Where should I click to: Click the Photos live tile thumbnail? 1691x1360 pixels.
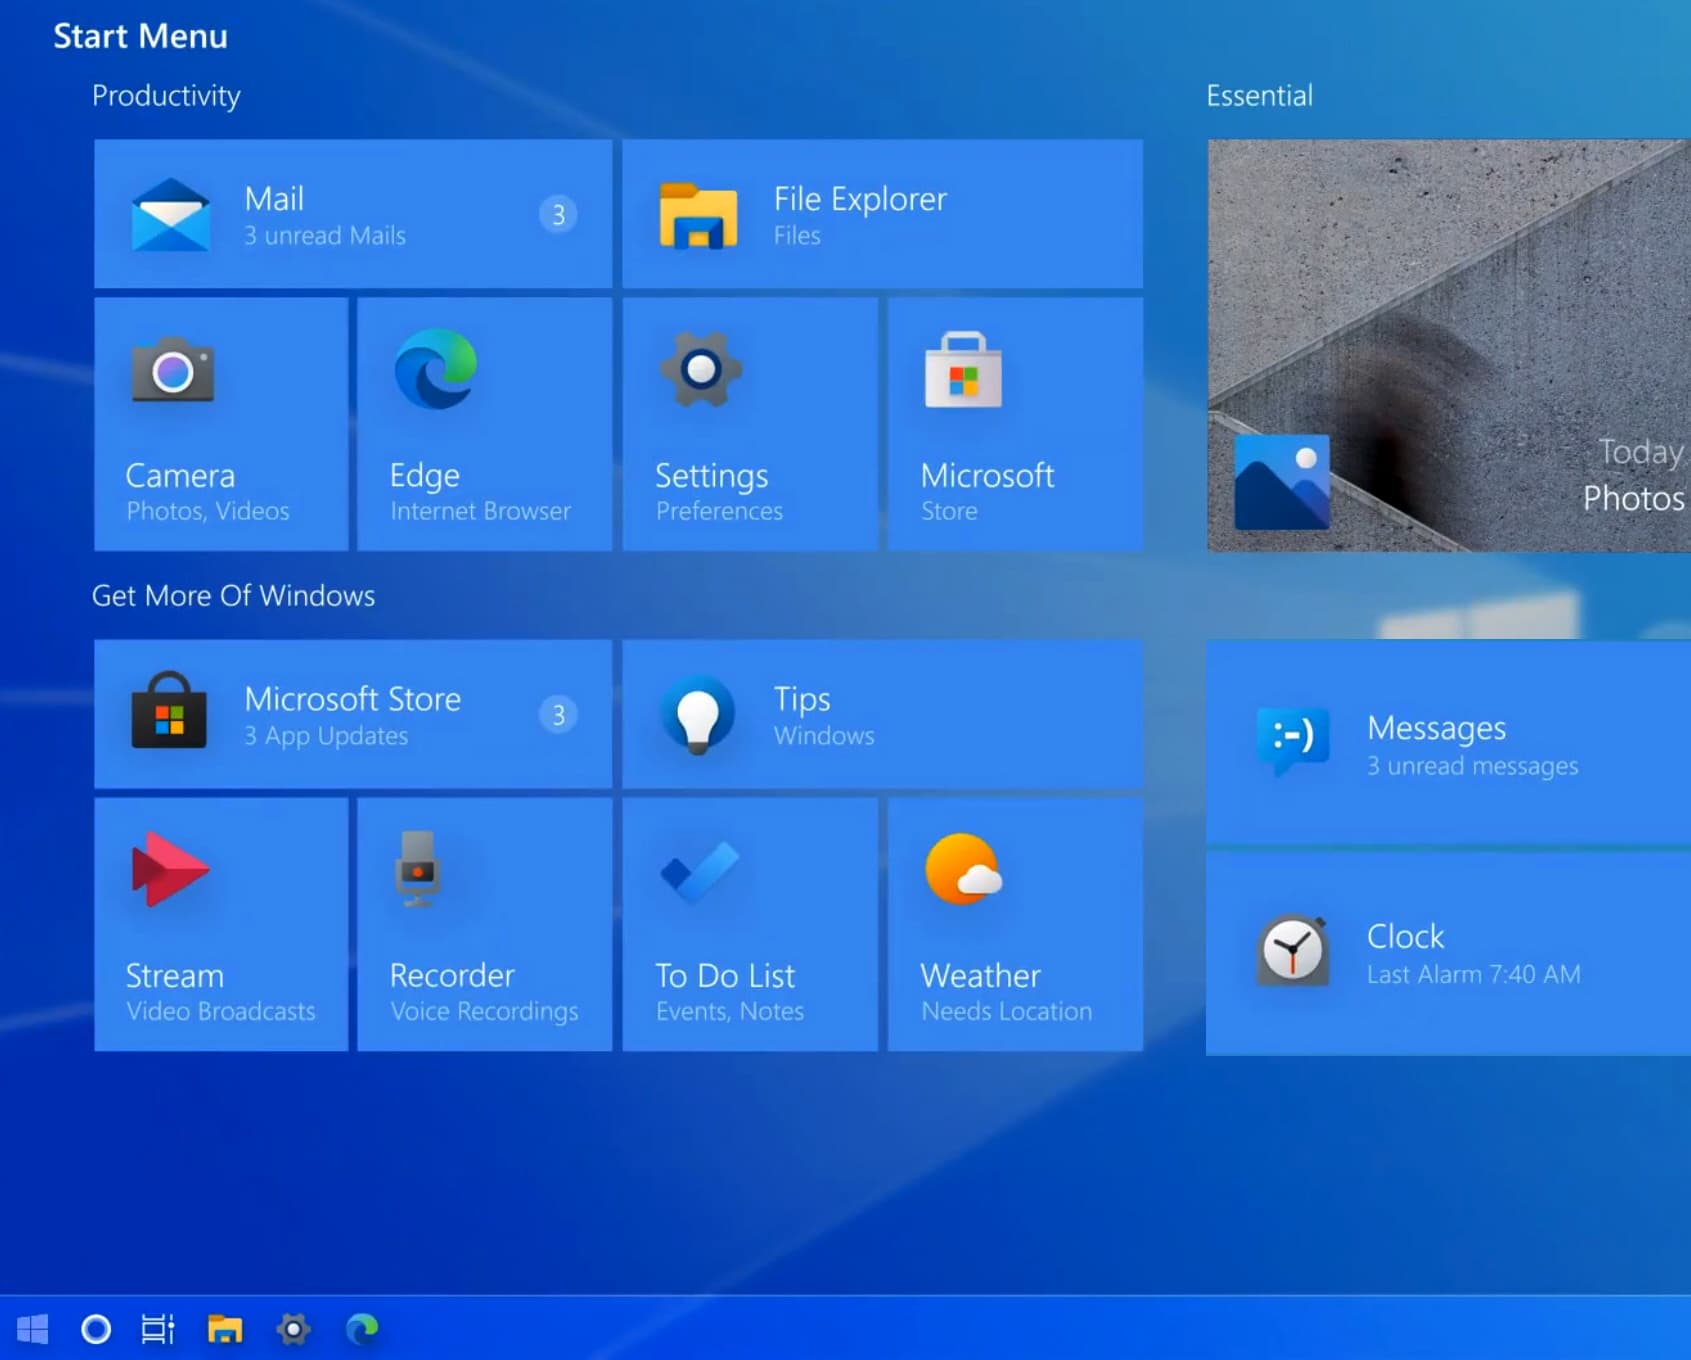1447,345
